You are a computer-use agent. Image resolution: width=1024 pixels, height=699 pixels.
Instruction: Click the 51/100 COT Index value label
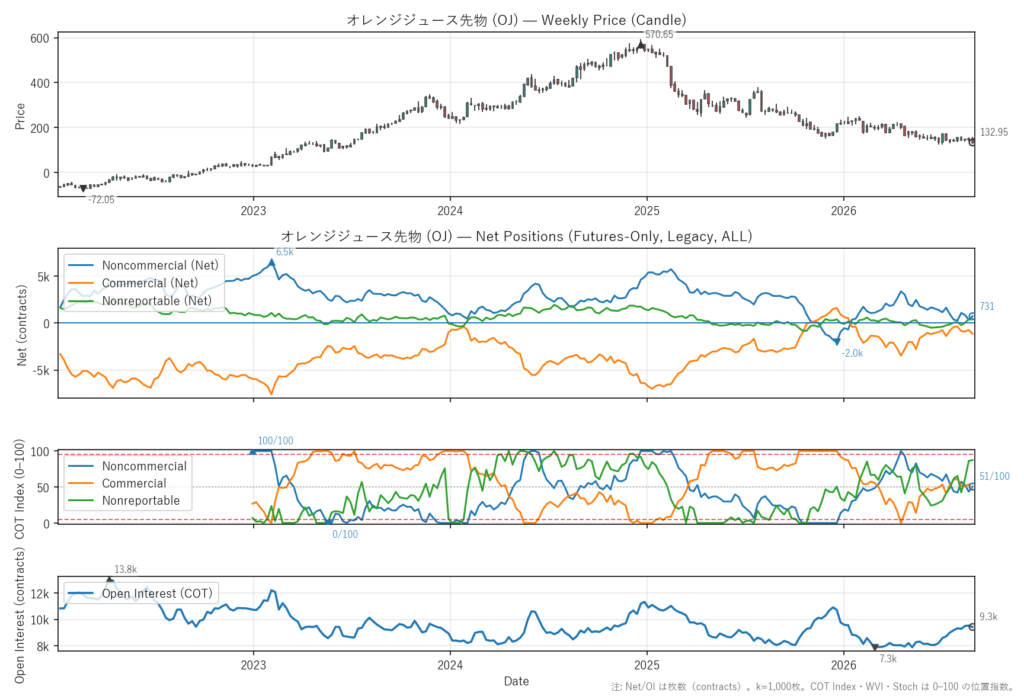[x=994, y=476]
